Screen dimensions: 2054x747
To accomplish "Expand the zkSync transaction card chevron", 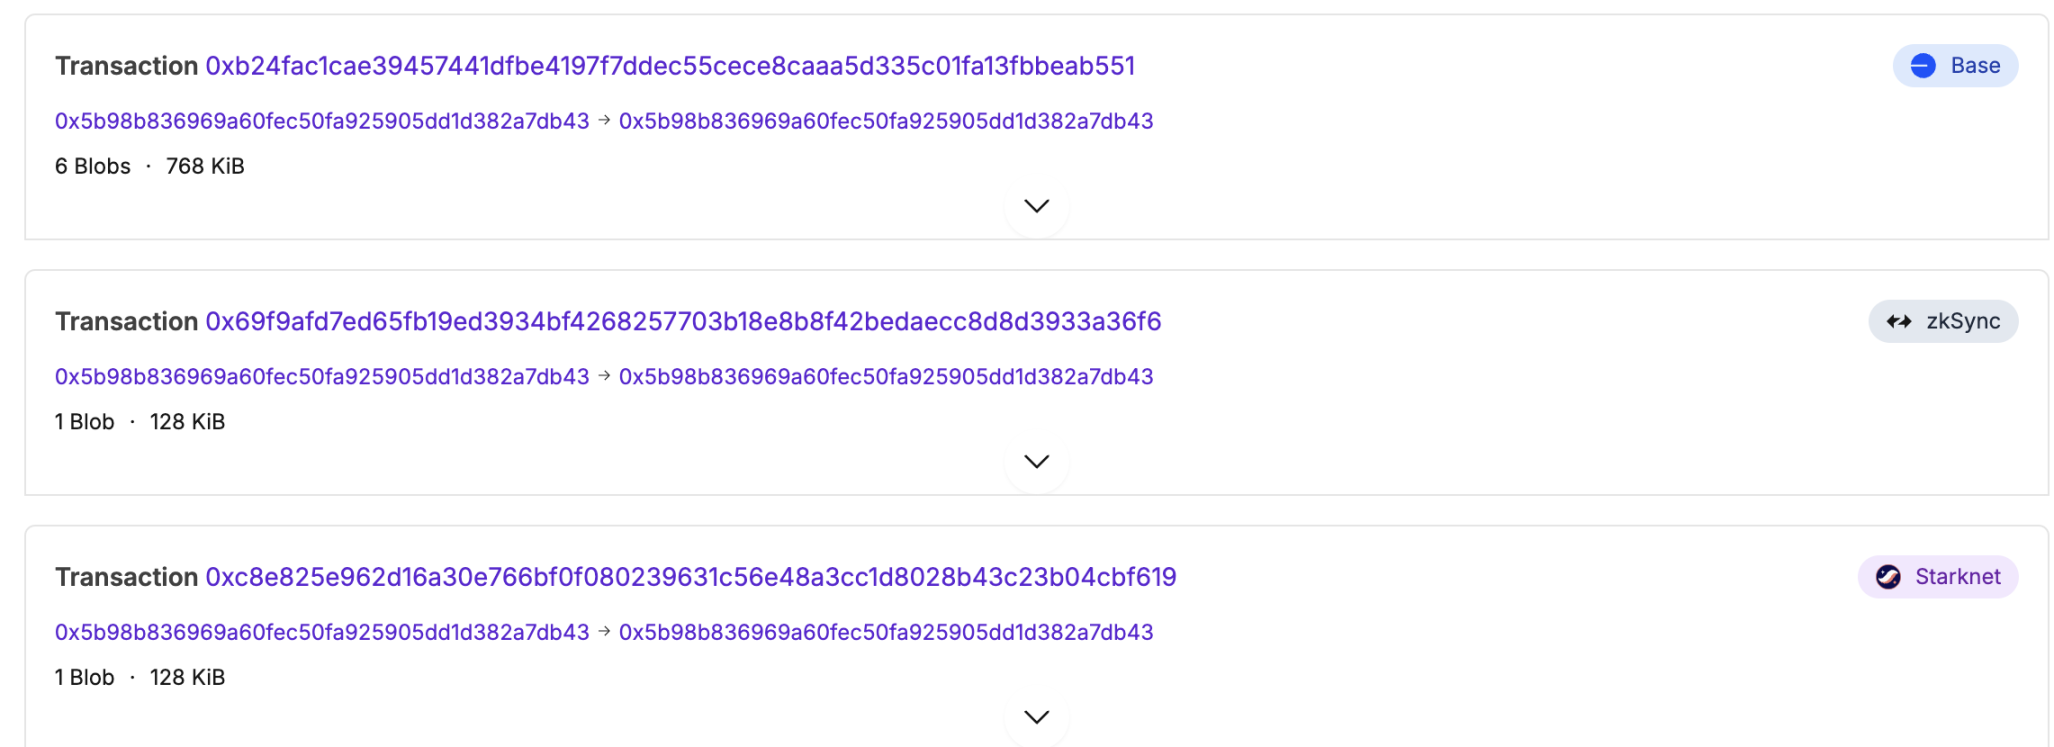I will [x=1036, y=462].
